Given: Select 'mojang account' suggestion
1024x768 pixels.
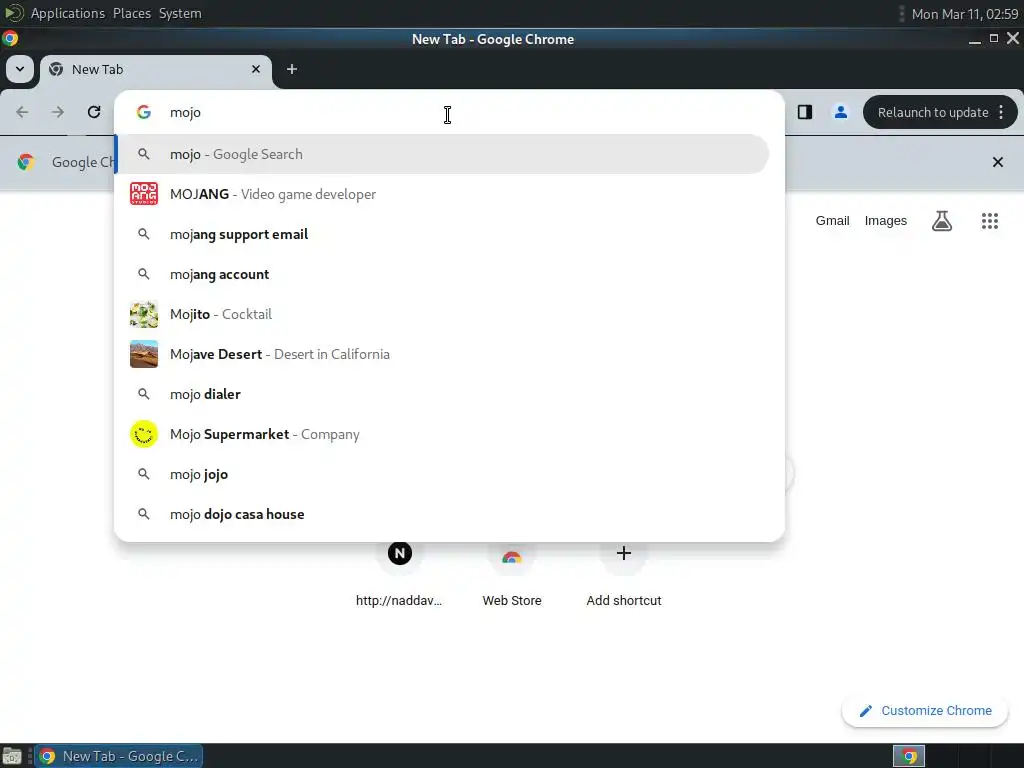Looking at the screenshot, I should tap(442, 274).
